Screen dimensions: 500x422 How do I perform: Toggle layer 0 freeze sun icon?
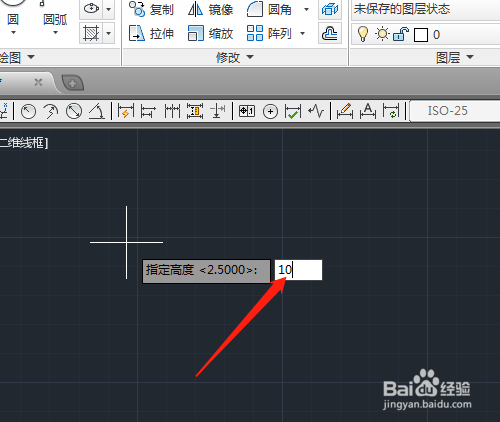(x=382, y=34)
